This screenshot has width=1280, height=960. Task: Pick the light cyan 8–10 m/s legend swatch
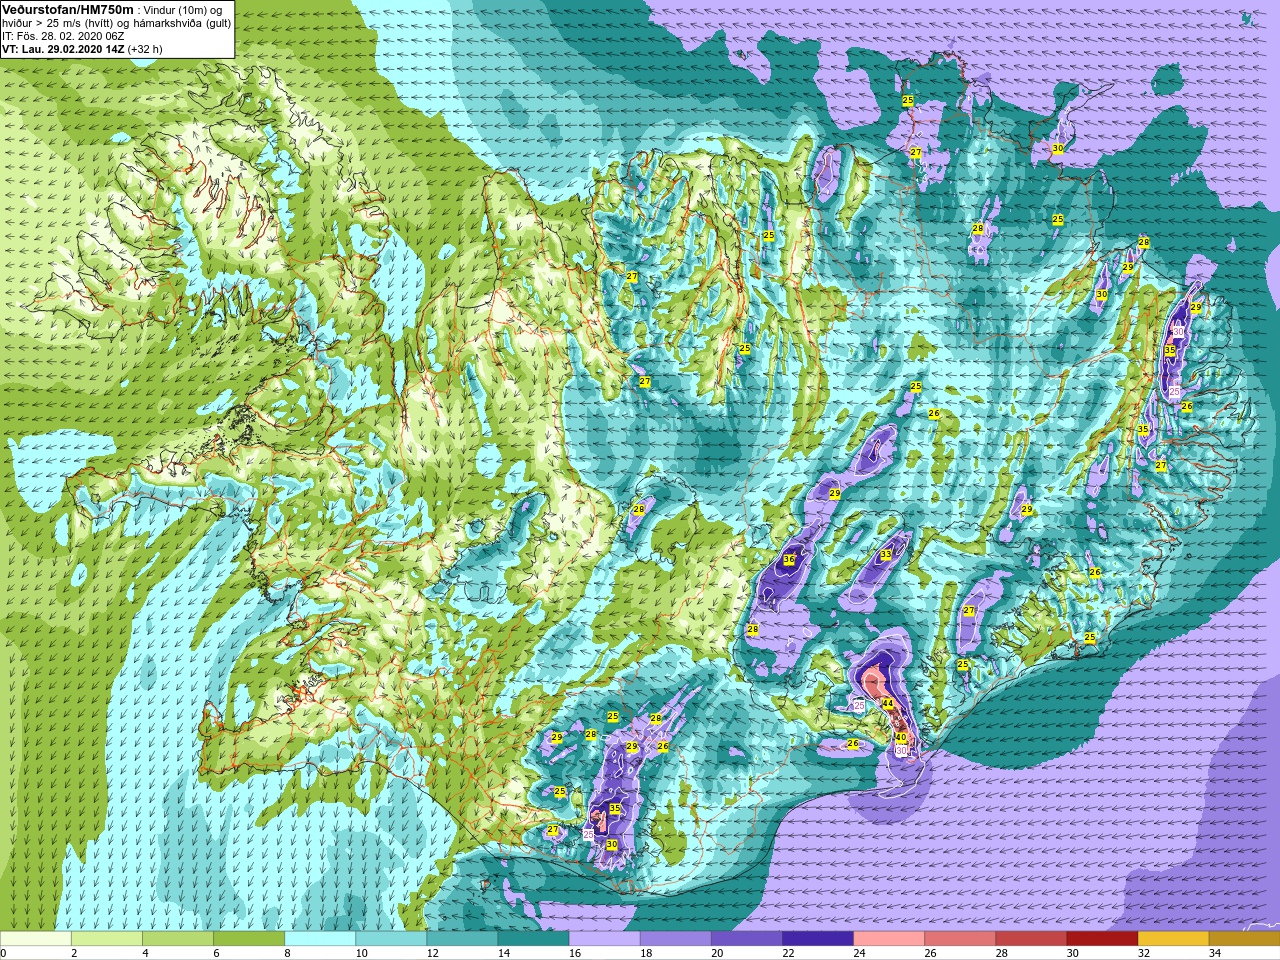[320, 940]
